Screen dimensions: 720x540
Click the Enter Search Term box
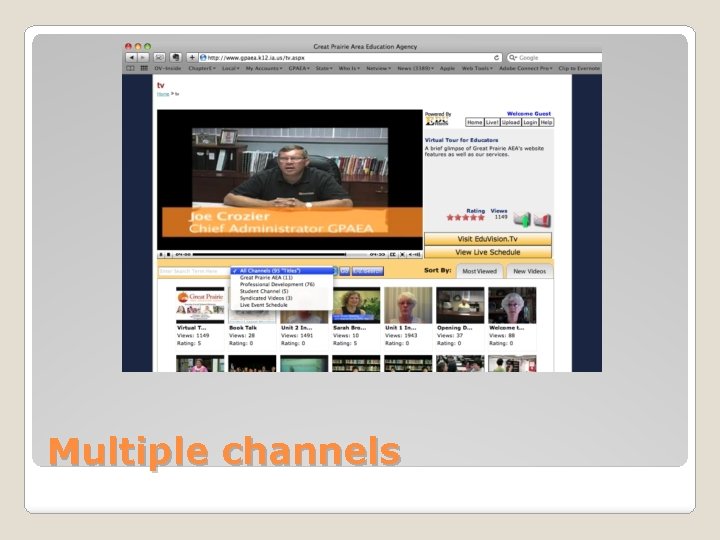(194, 271)
